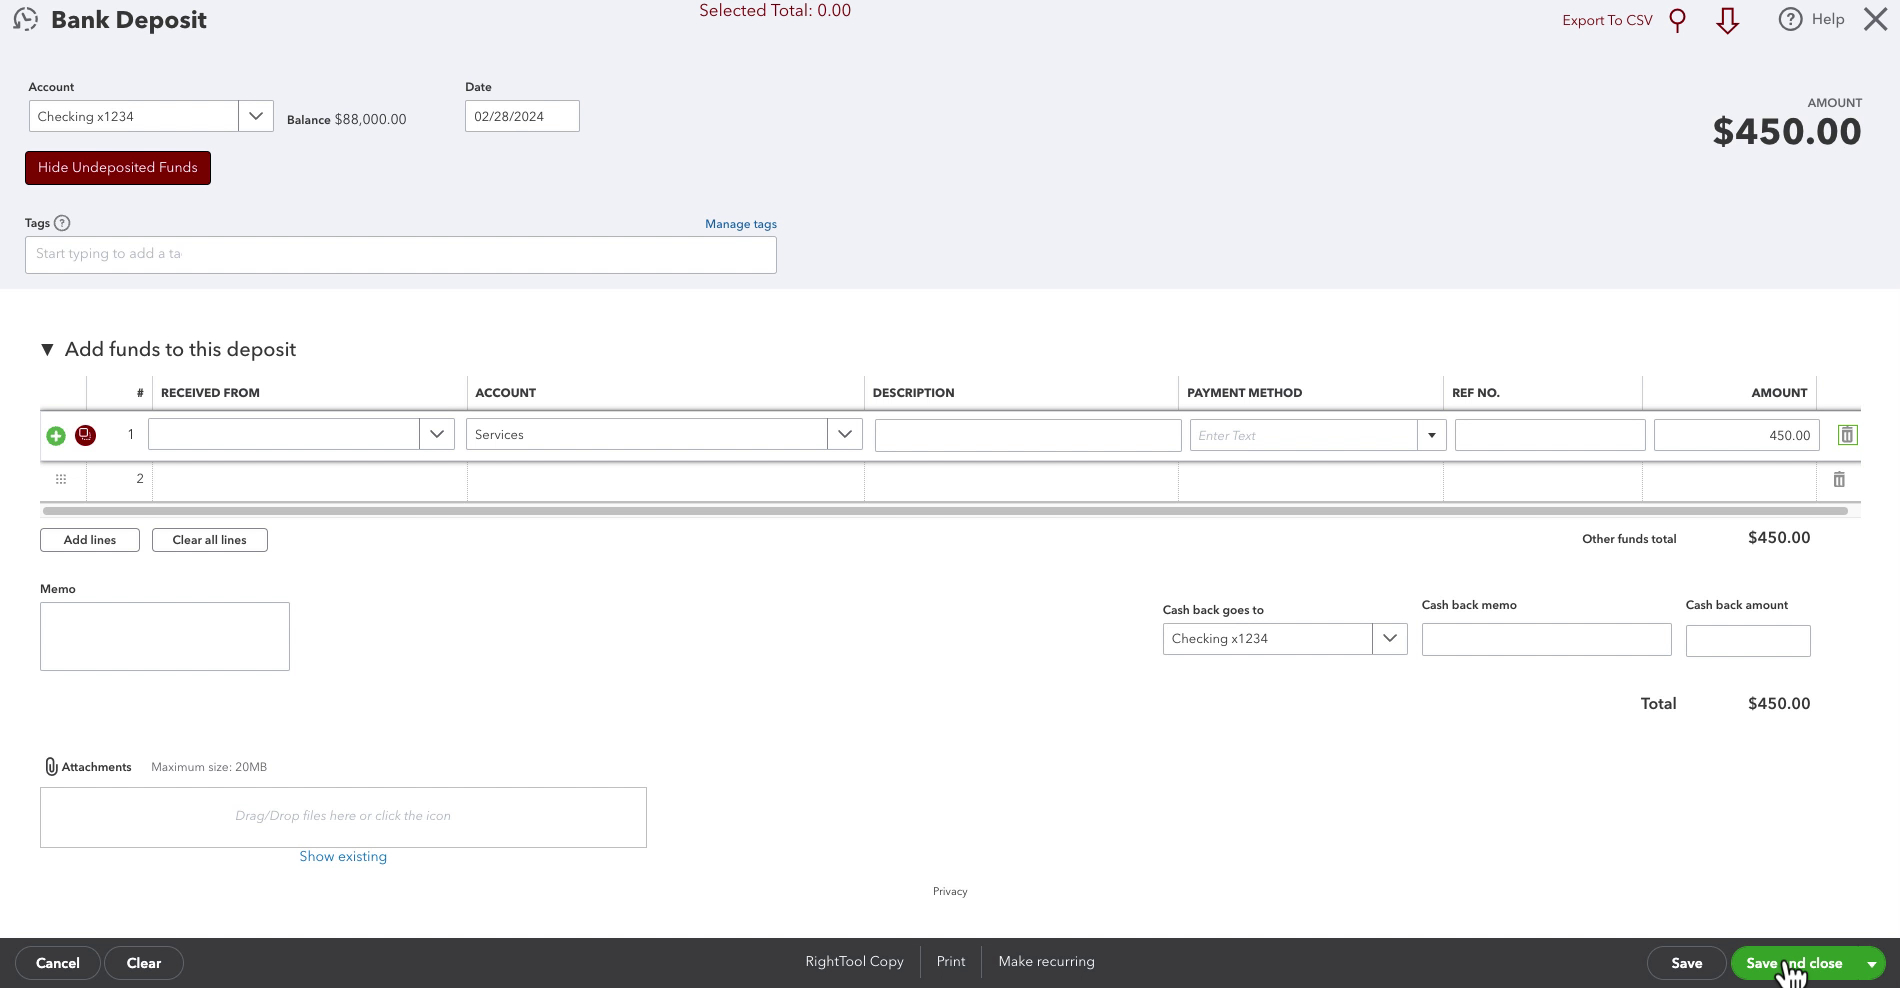Image resolution: width=1900 pixels, height=988 pixels.
Task: Open the recent transactions history icon
Action: click(x=26, y=19)
